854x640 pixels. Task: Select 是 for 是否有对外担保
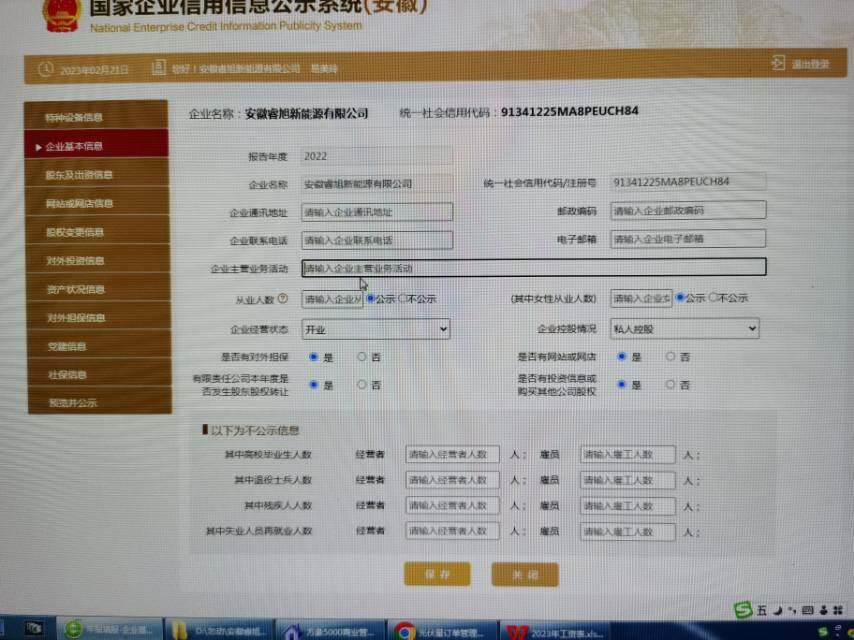[314, 357]
